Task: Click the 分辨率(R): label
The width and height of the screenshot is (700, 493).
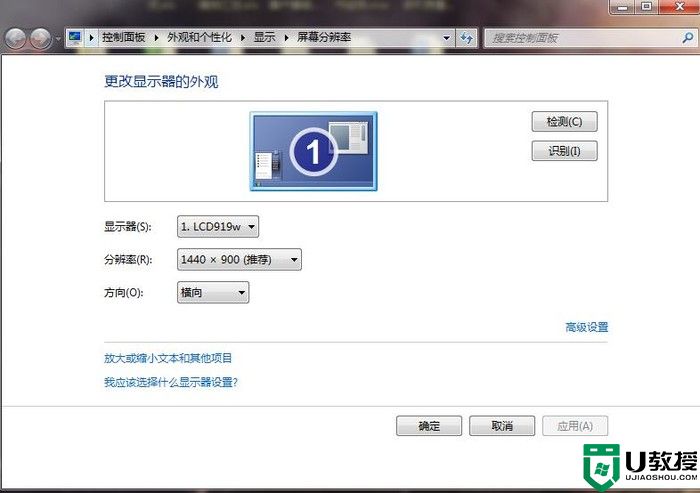Action: point(128,259)
